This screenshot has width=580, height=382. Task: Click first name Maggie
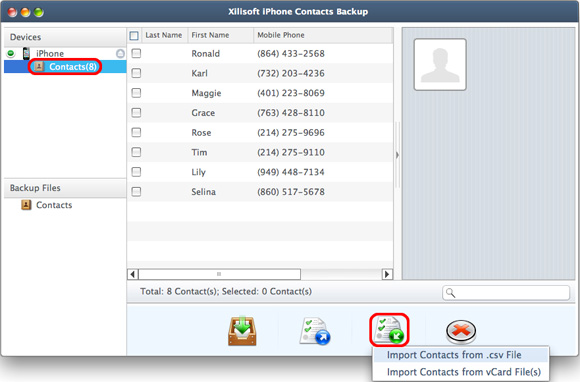point(206,93)
